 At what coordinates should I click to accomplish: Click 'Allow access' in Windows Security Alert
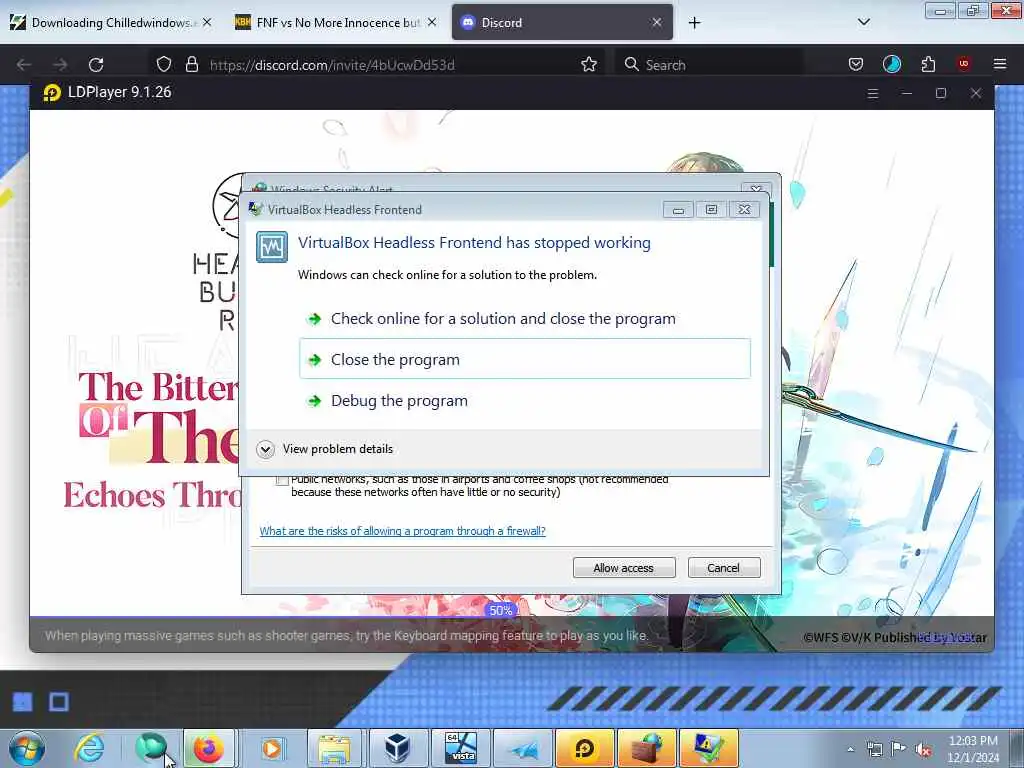pyautogui.click(x=624, y=568)
